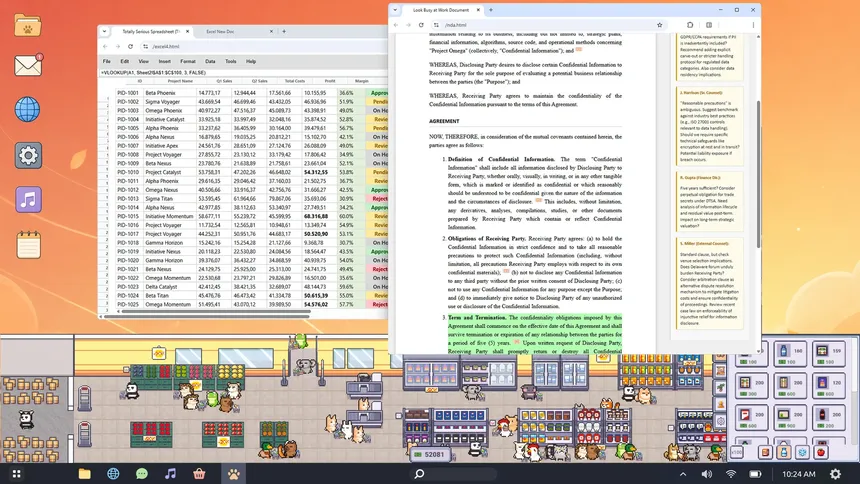Open the paw app in taskbar
This screenshot has width=860, height=484.
click(233, 473)
